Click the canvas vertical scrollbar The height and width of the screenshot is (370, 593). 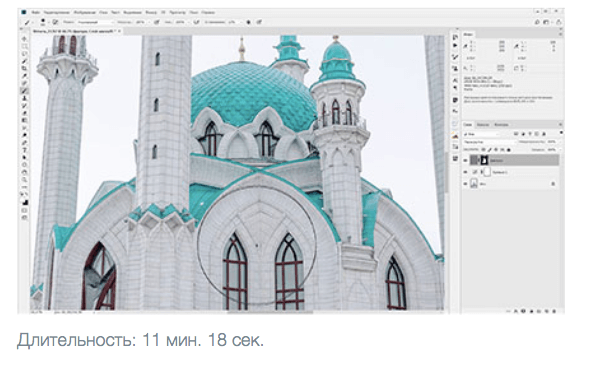[446, 172]
